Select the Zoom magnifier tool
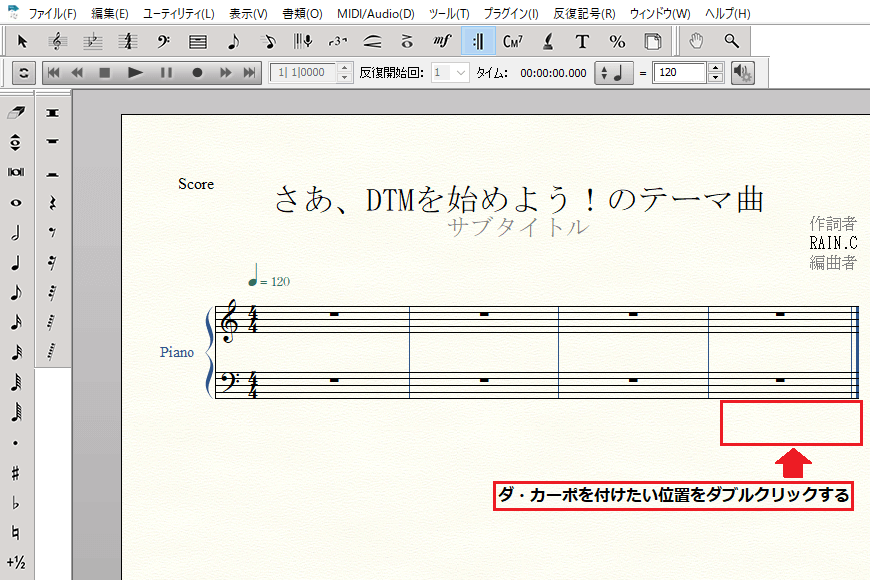 click(732, 41)
